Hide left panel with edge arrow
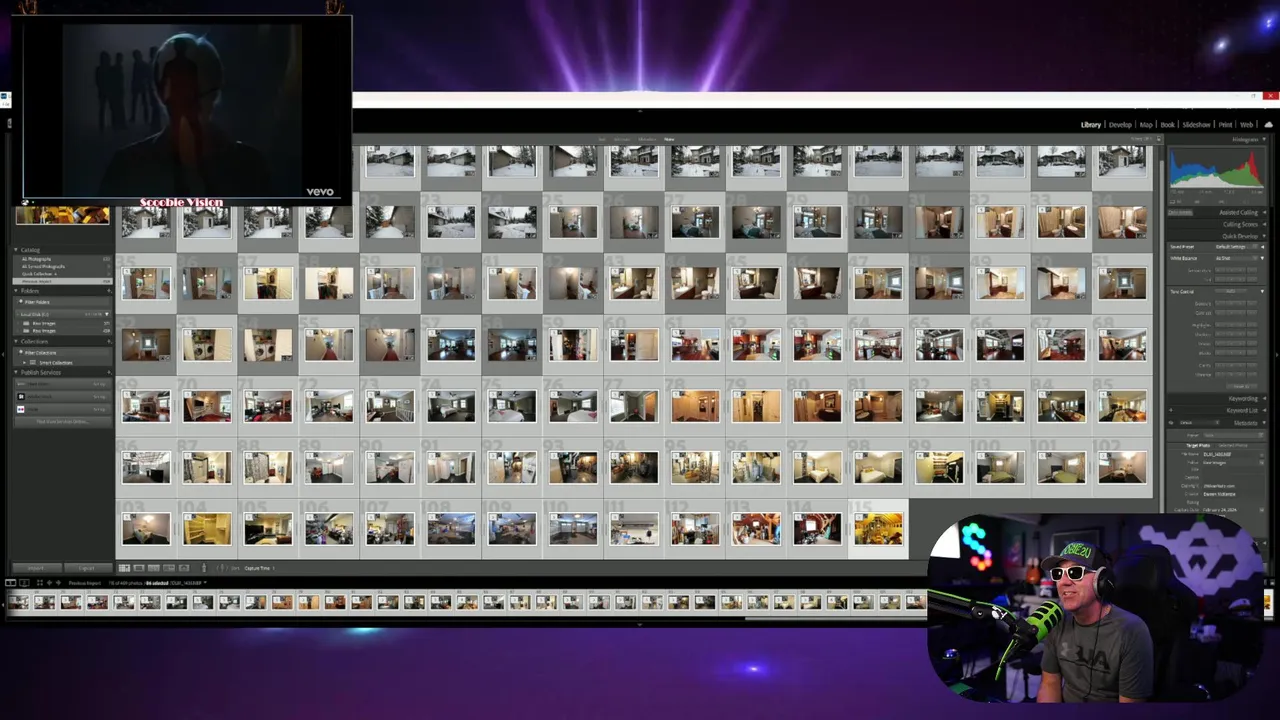This screenshot has width=1280, height=720. pyautogui.click(x=3, y=354)
